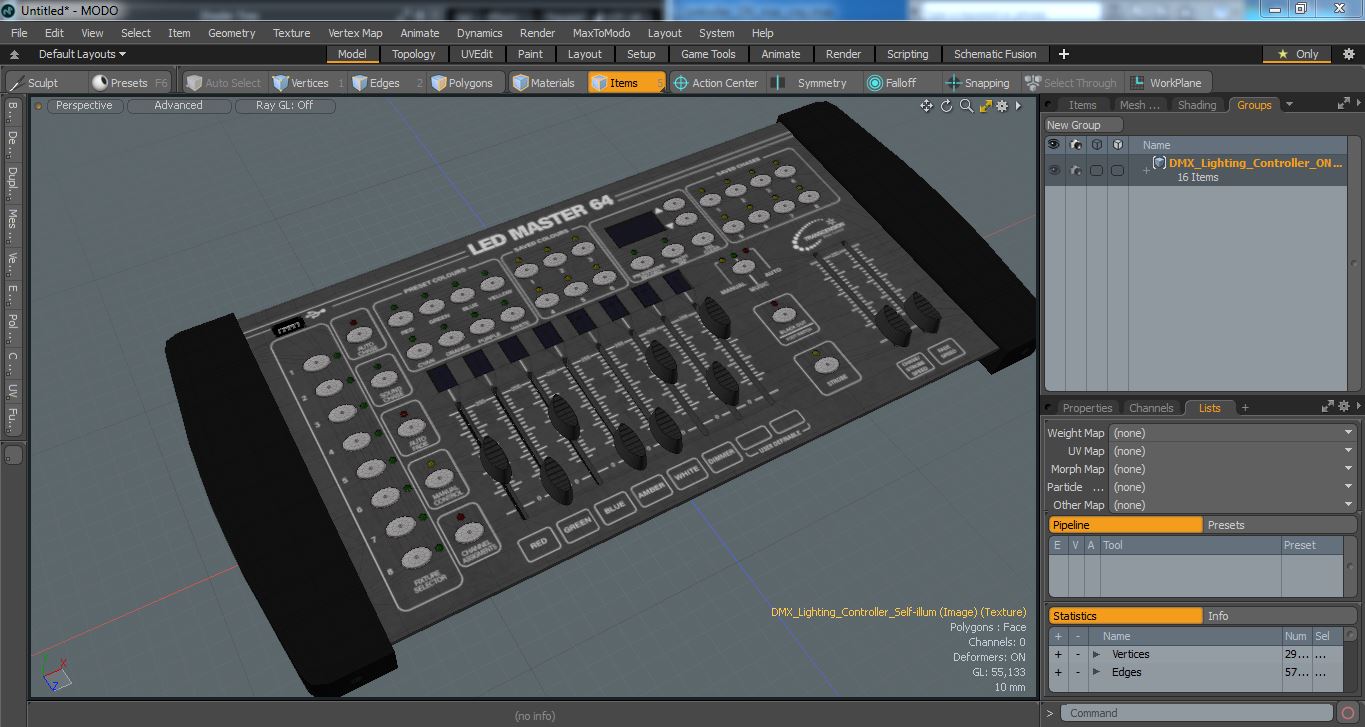Switch to Materials selection mode
The height and width of the screenshot is (727, 1365).
pos(546,83)
